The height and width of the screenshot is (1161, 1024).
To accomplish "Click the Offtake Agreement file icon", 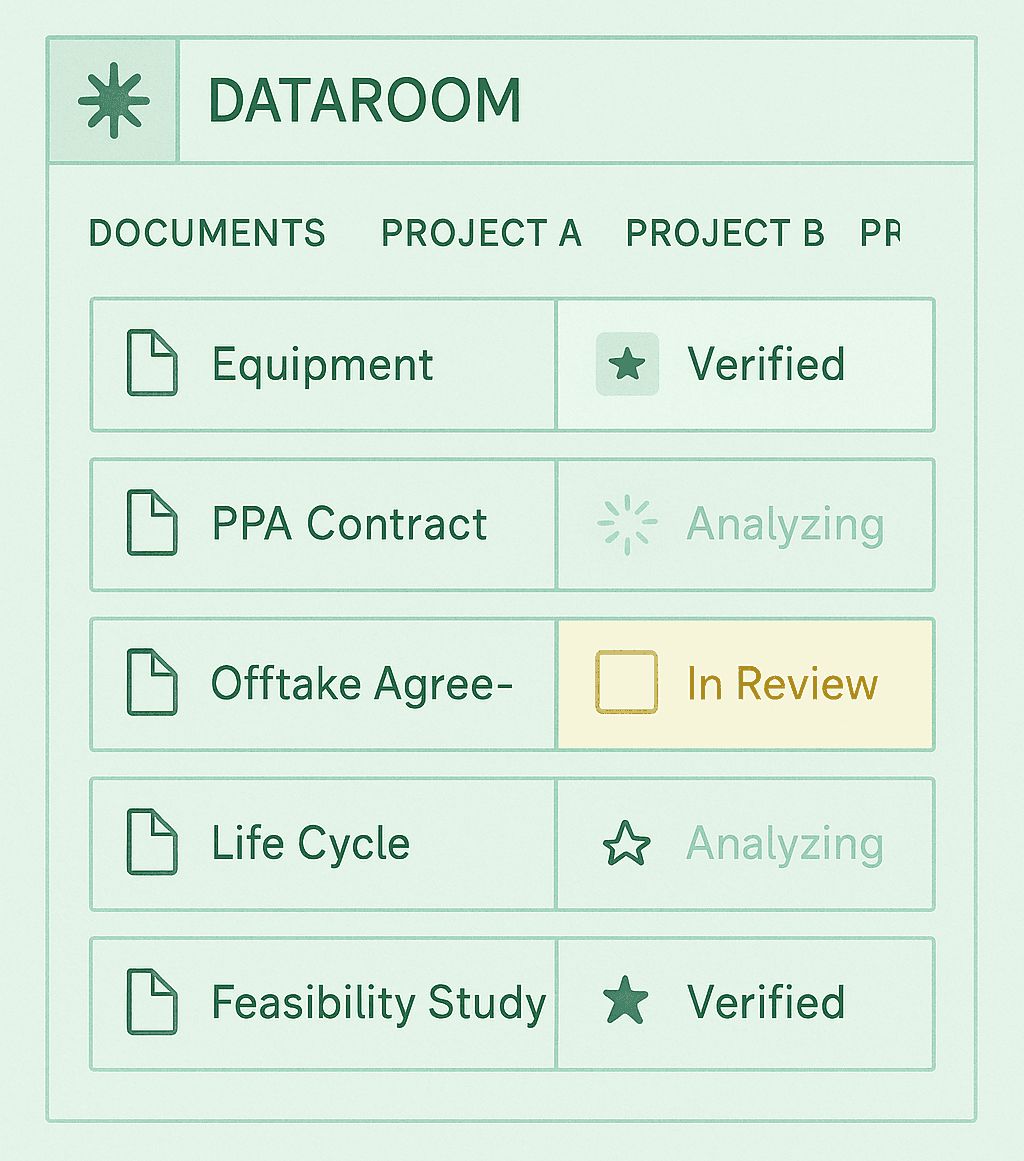I will [152, 684].
